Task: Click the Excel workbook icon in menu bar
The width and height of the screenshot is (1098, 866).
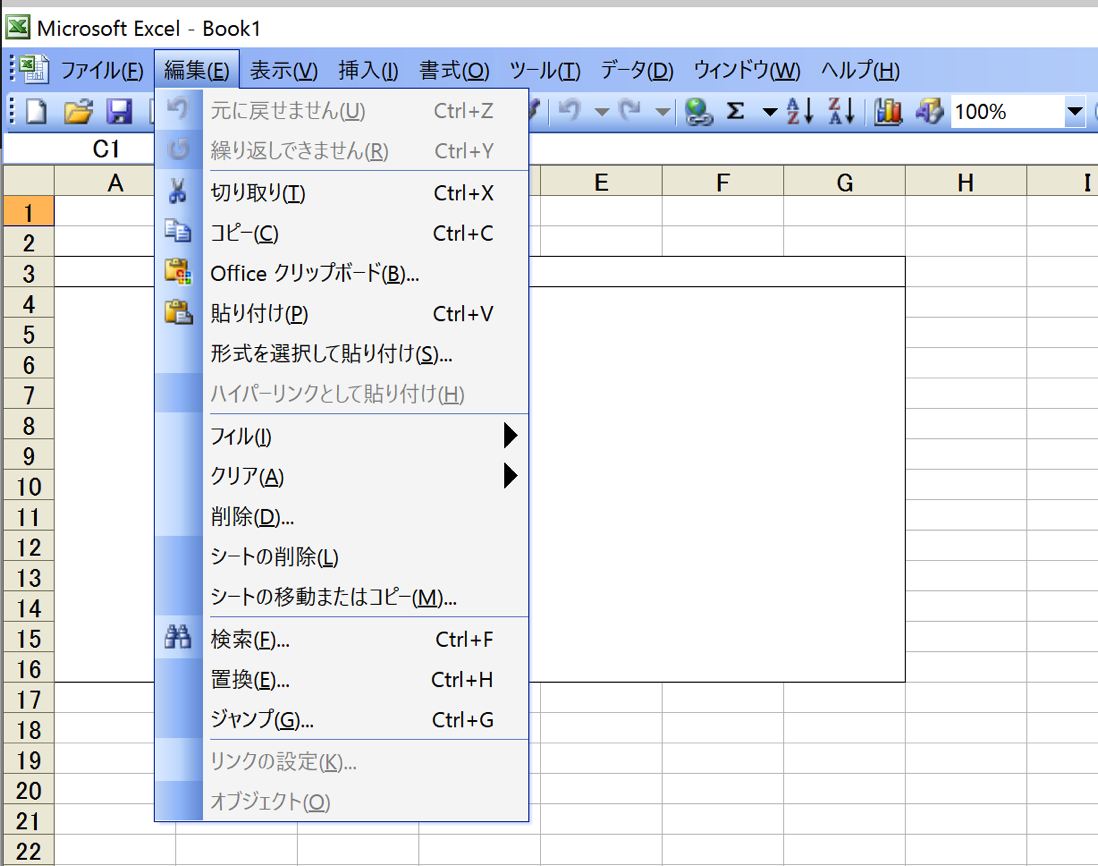Action: coord(32,69)
